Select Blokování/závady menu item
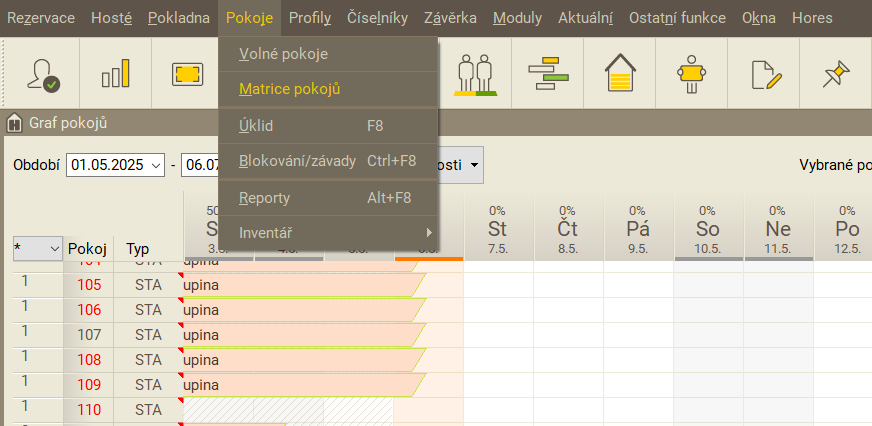872x426 pixels. point(297,161)
